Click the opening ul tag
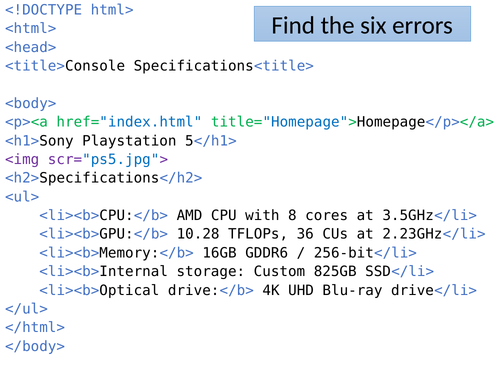Image resolution: width=500 pixels, height=375 pixels. [x=22, y=197]
